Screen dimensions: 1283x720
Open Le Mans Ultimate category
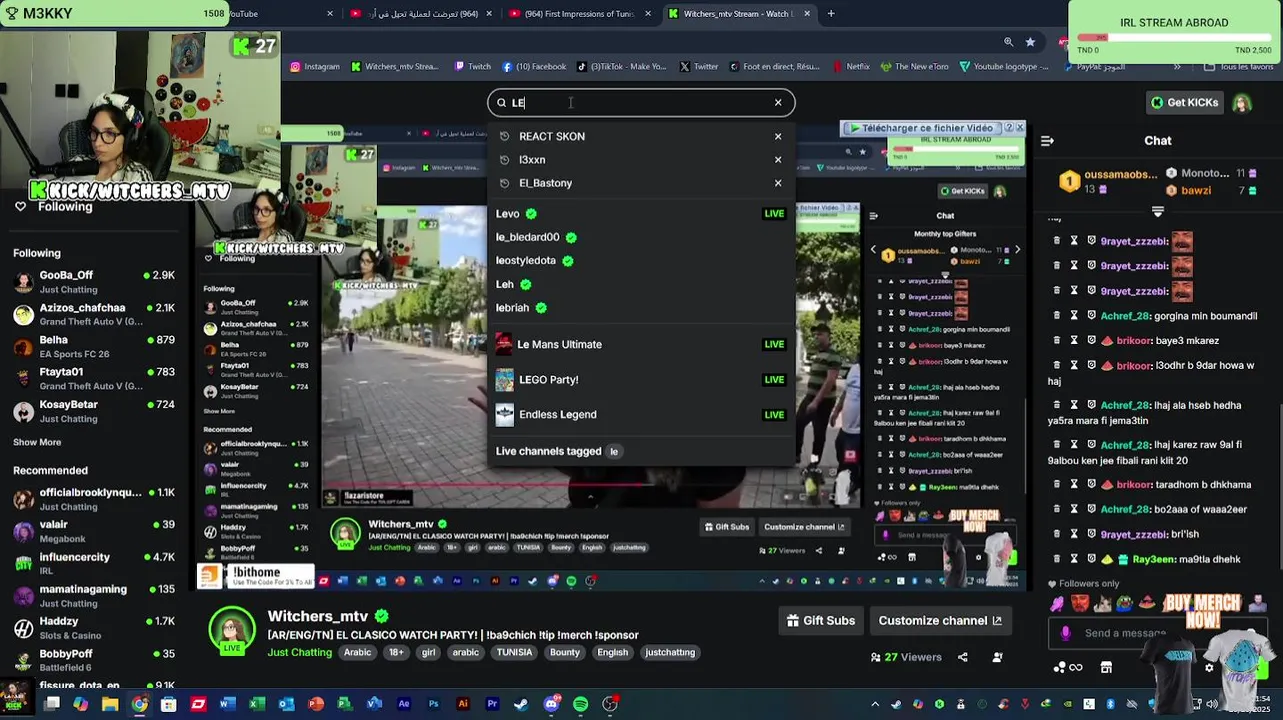click(x=640, y=344)
